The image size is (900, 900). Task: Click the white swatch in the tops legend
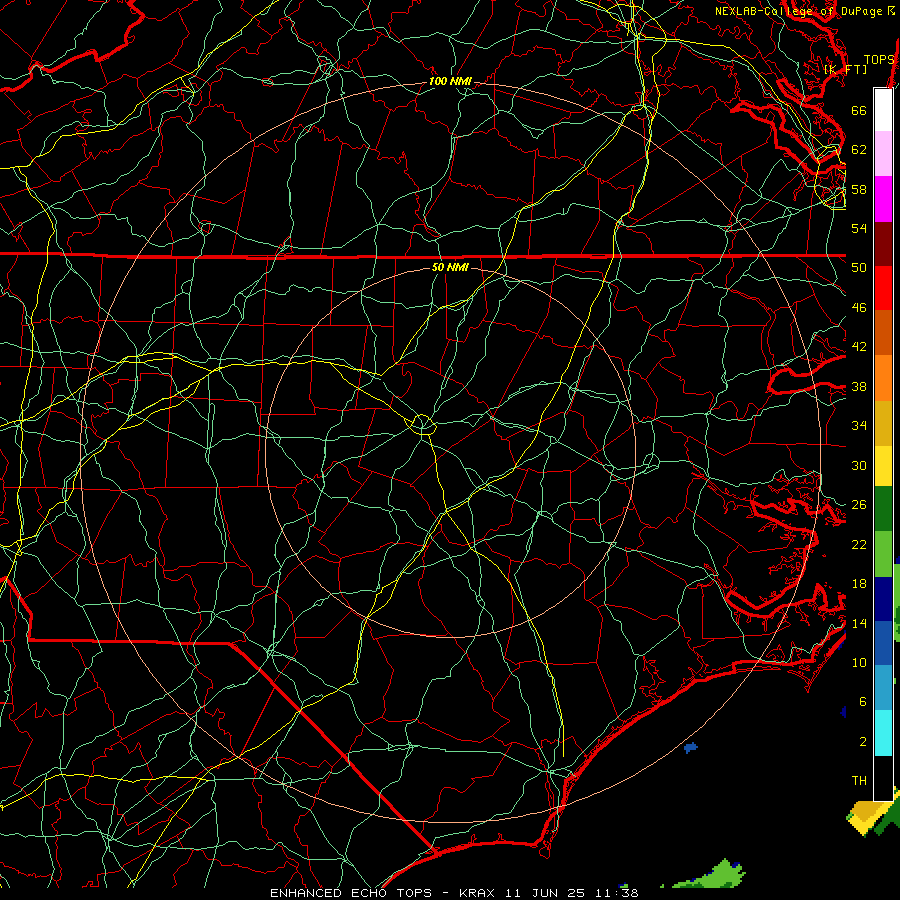click(x=883, y=110)
